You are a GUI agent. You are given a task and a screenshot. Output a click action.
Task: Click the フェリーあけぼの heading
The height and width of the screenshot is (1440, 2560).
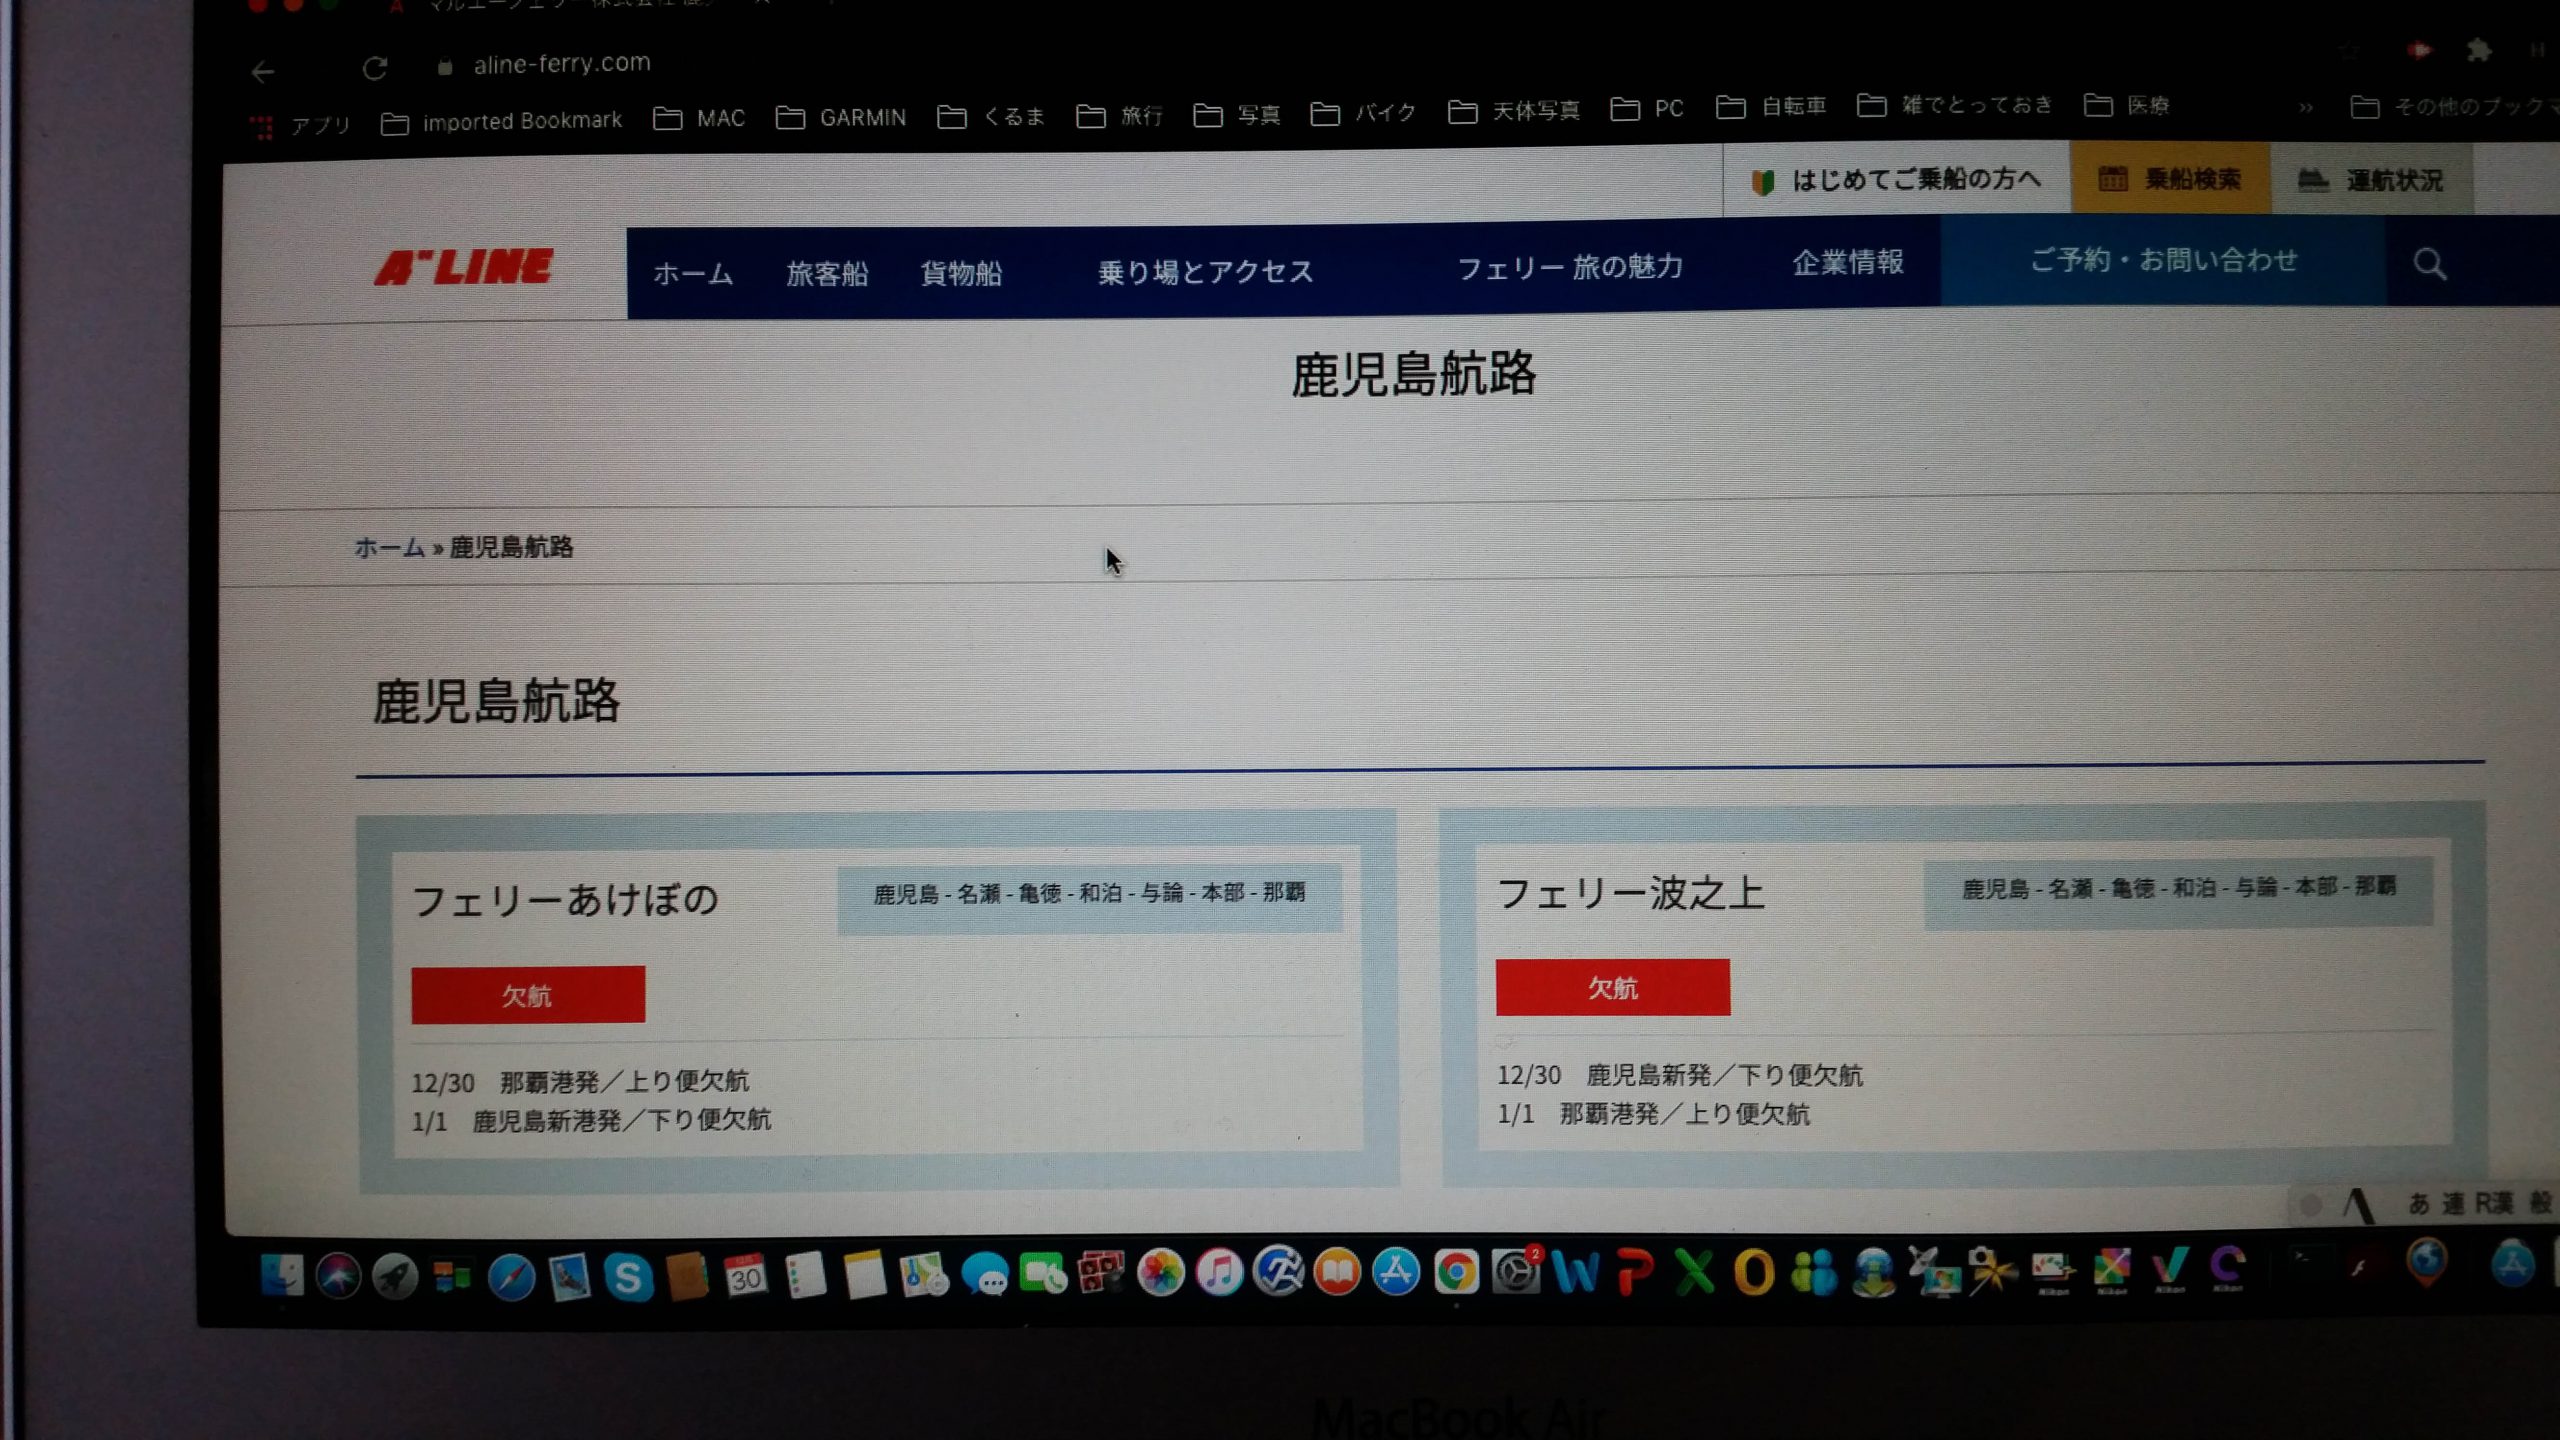pos(565,900)
